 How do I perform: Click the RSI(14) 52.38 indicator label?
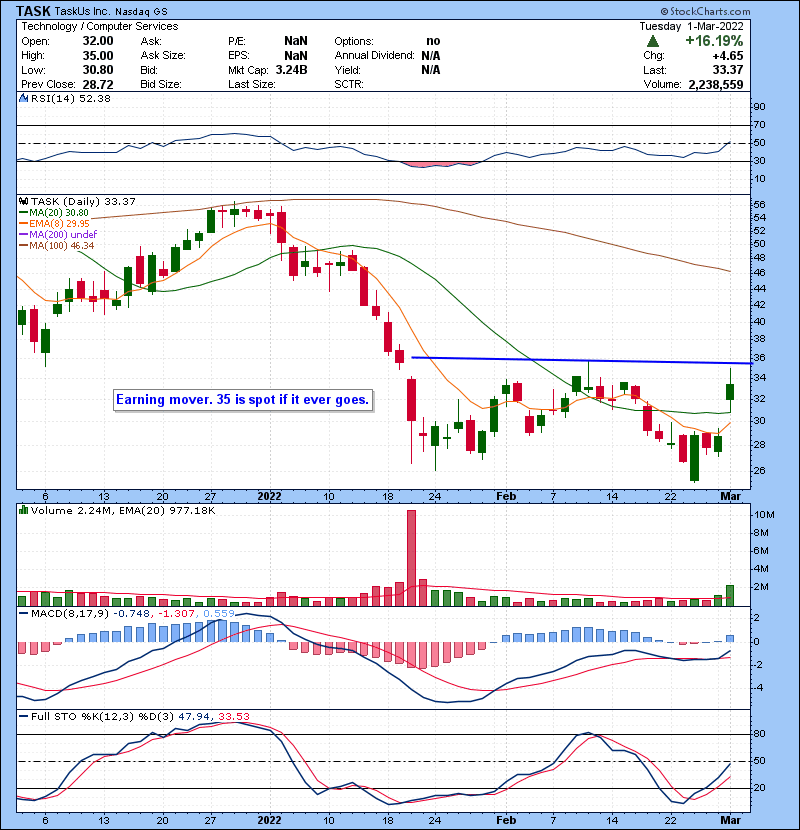point(70,98)
